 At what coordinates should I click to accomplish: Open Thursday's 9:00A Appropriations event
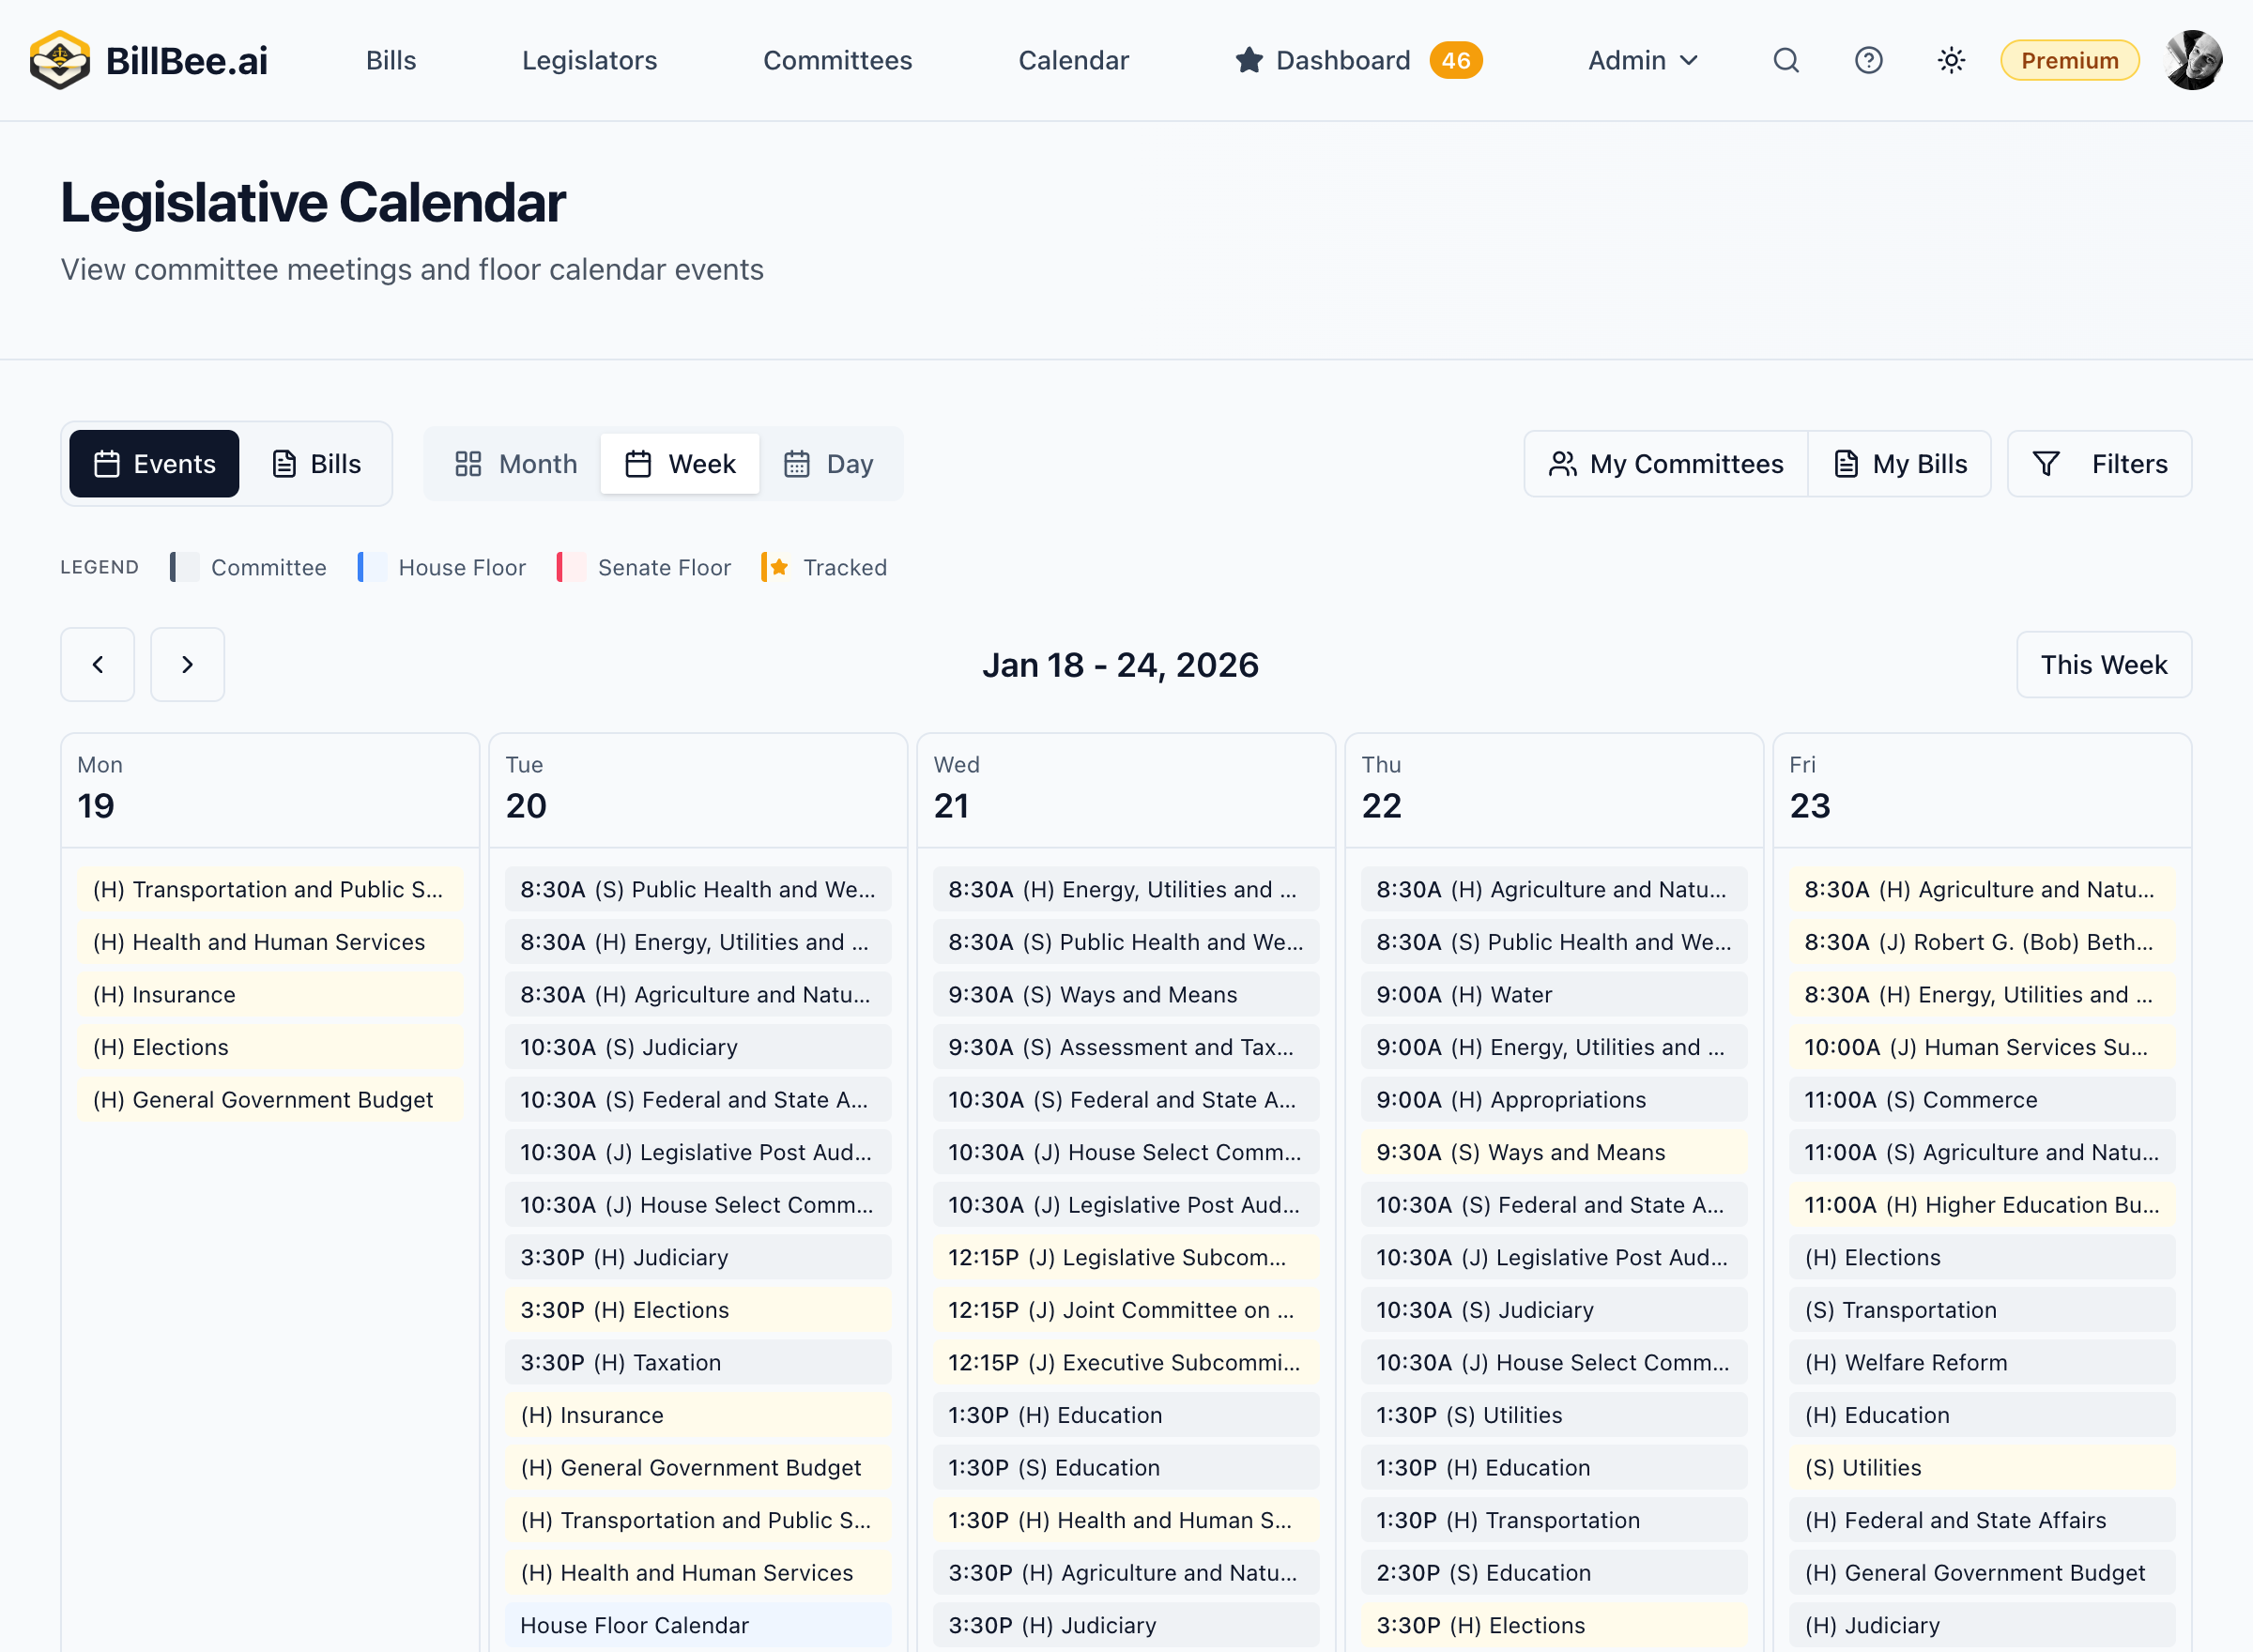click(x=1553, y=1099)
